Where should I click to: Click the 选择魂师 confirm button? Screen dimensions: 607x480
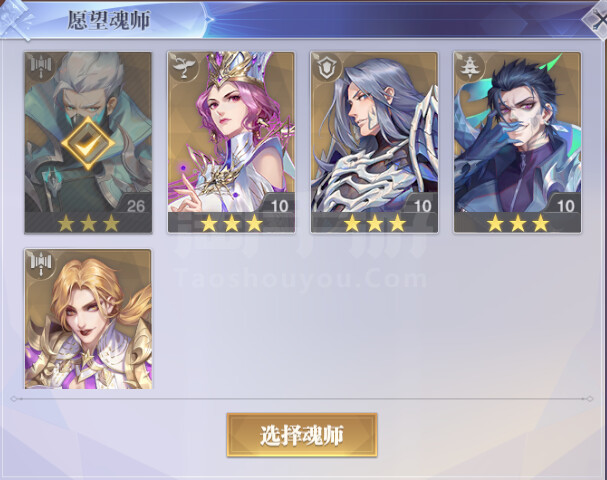302,435
